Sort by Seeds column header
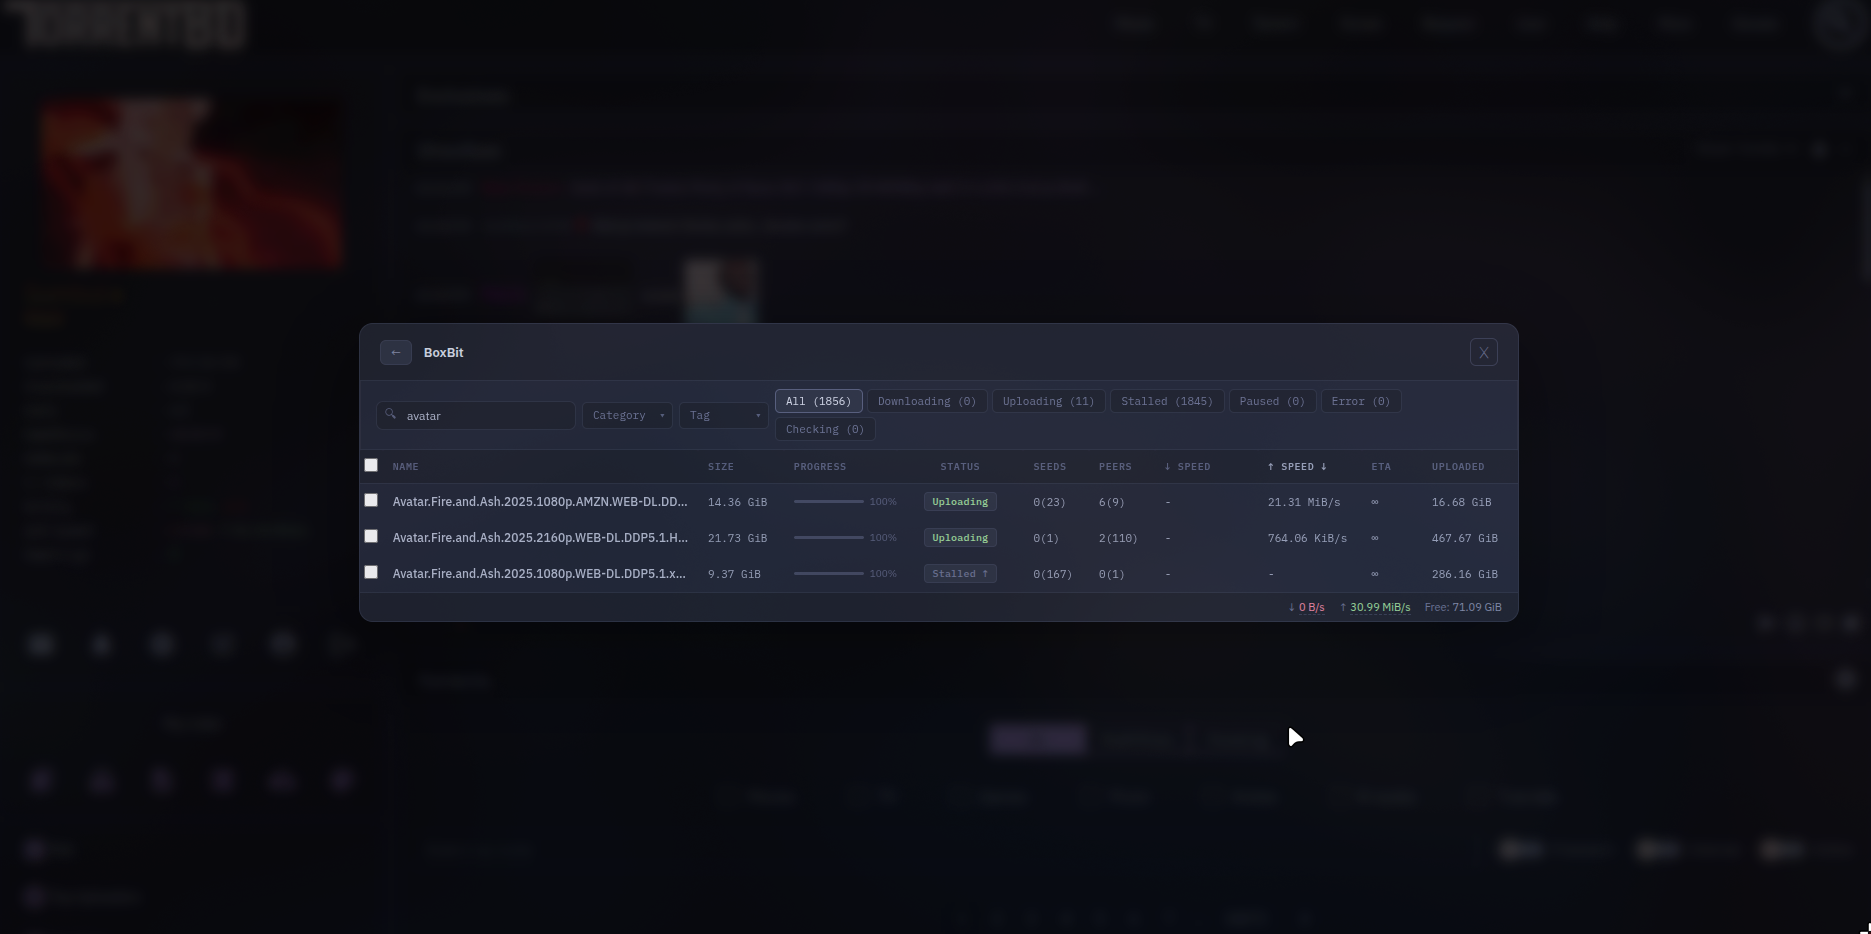This screenshot has height=934, width=1871. 1049,467
